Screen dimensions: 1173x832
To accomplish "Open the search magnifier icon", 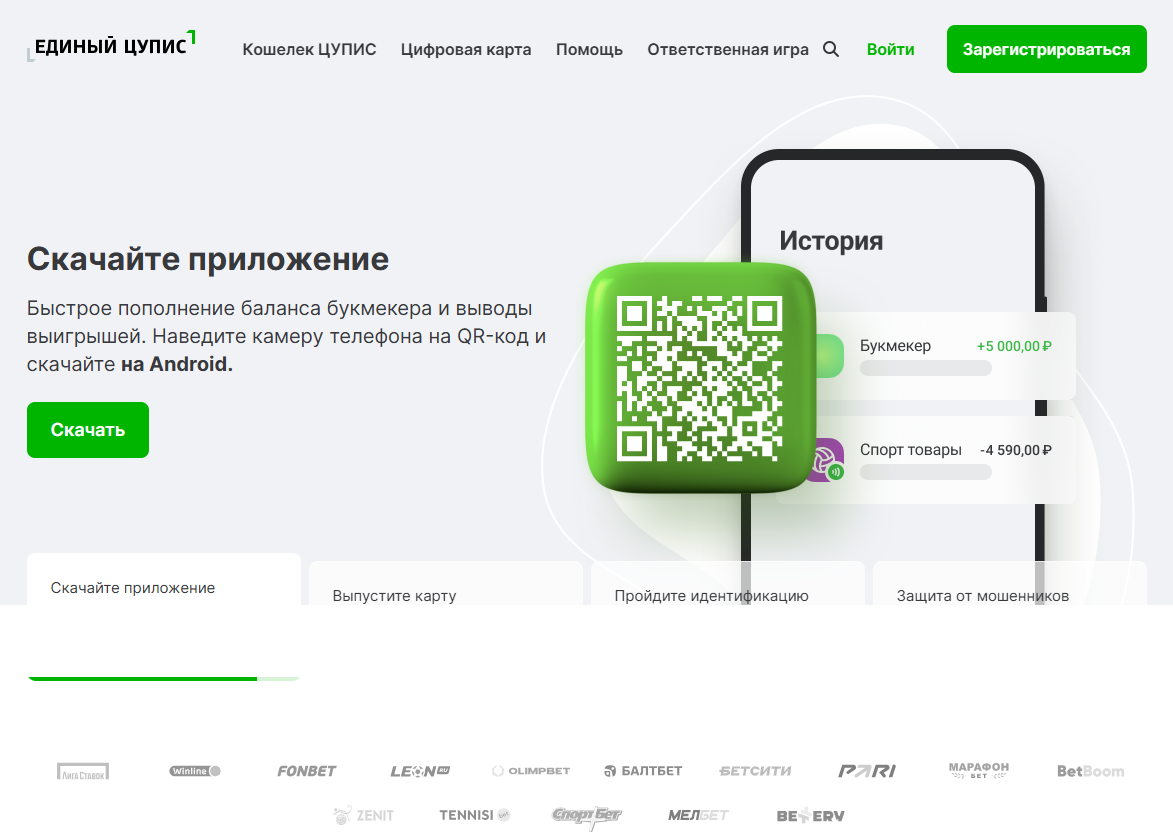I will tap(830, 49).
